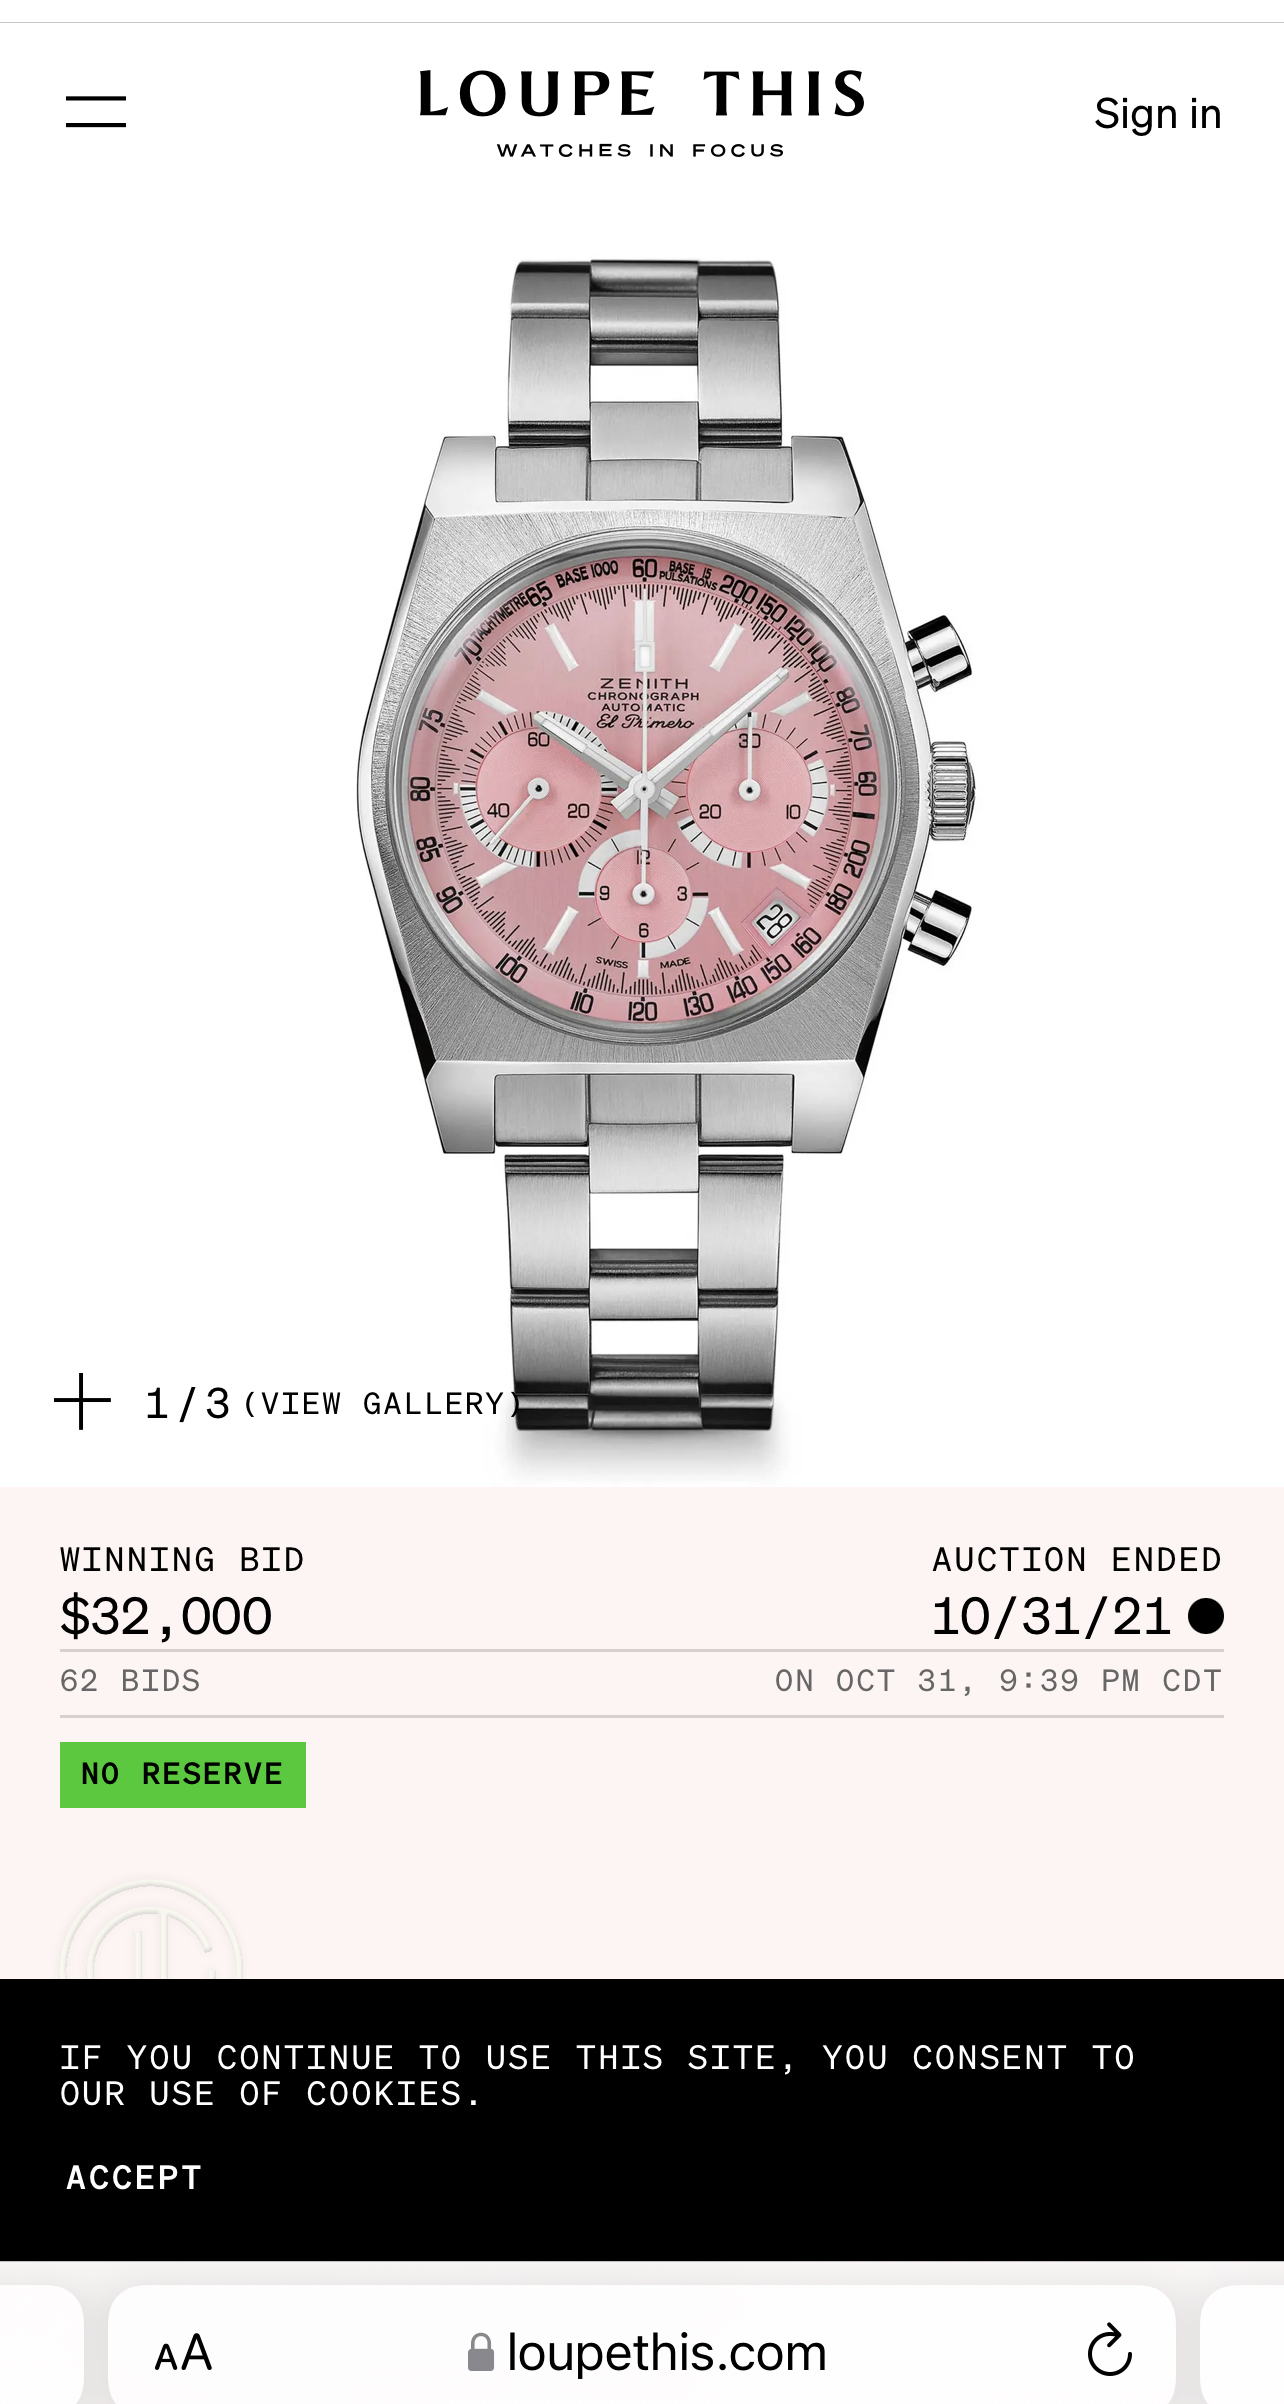Image resolution: width=1284 pixels, height=2404 pixels.
Task: Tap the Watches in Focus tagline
Action: (x=641, y=151)
